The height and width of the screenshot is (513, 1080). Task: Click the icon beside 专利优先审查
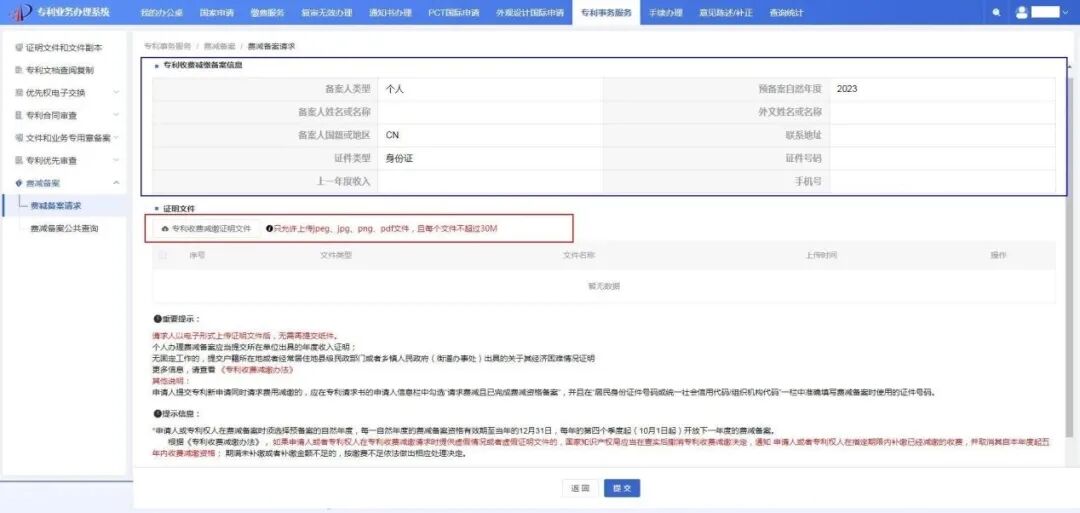[x=19, y=160]
